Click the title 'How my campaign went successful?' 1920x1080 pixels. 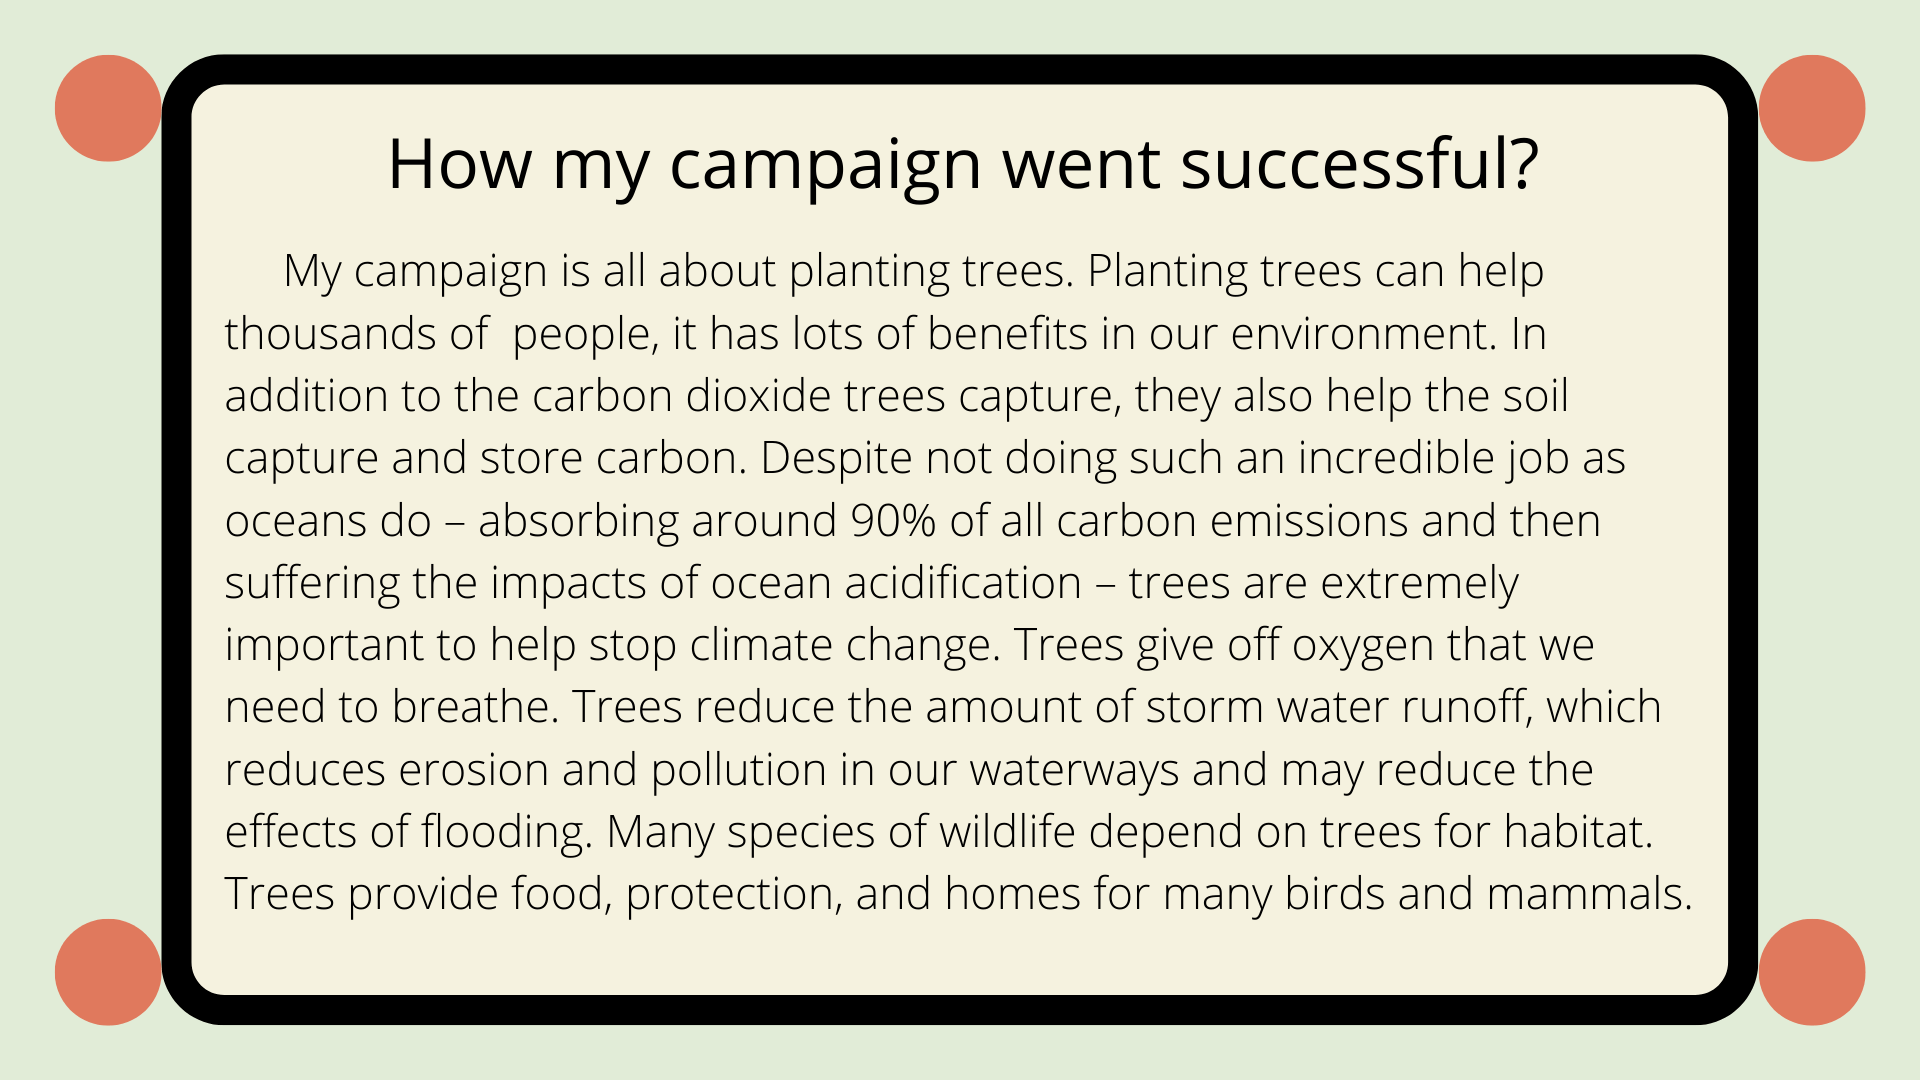click(x=960, y=165)
